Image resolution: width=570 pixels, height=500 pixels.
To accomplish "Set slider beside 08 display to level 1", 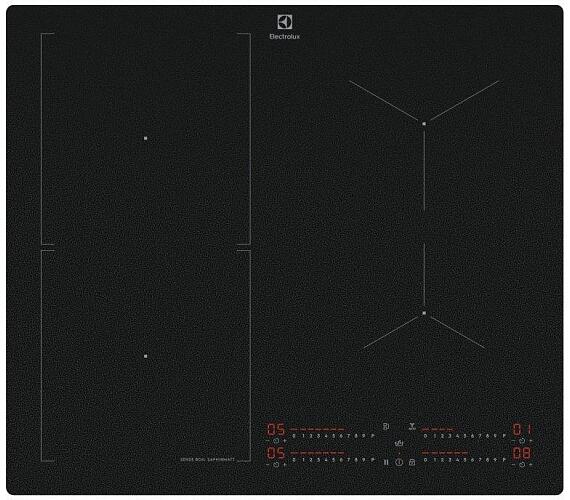I will tap(435, 460).
